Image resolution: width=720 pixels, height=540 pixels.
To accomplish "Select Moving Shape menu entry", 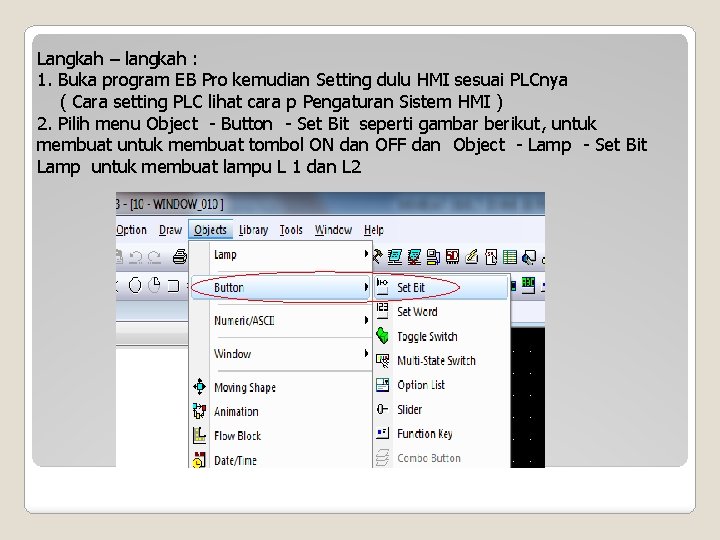I will coord(281,388).
